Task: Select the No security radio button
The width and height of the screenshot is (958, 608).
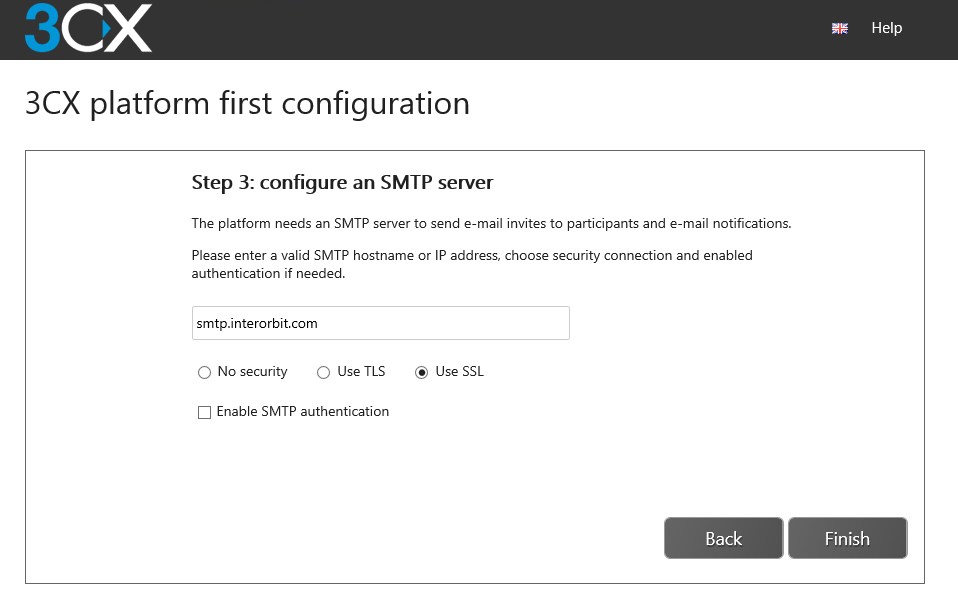Action: 205,373
